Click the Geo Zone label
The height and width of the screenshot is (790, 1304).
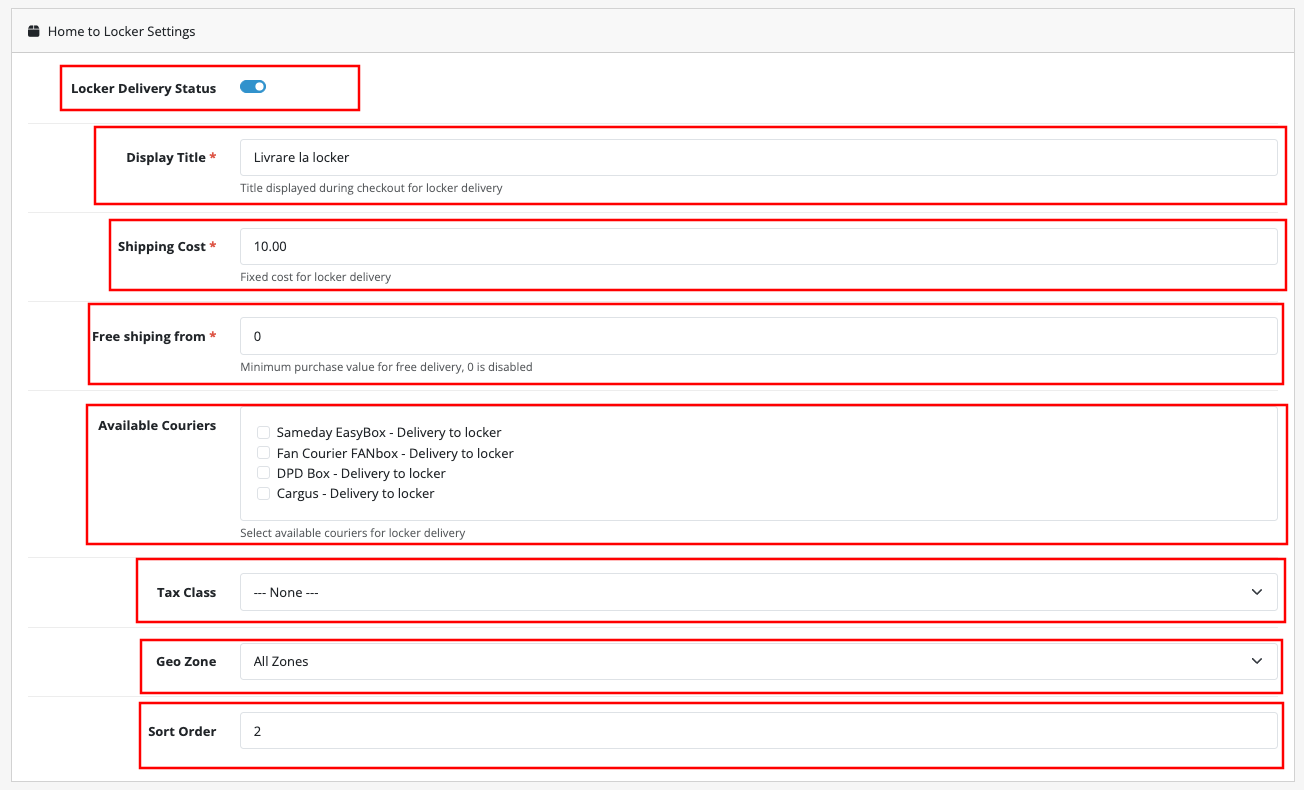pyautogui.click(x=186, y=661)
